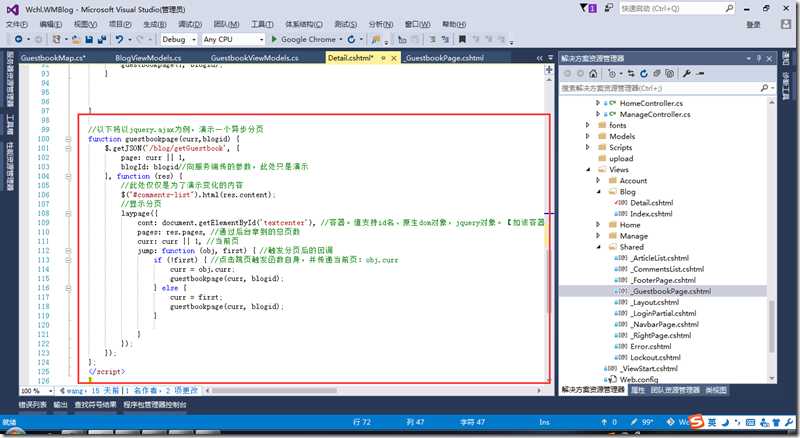800x438 pixels.
Task: Click the browser refresh icon in the toolbar
Action: click(352, 39)
